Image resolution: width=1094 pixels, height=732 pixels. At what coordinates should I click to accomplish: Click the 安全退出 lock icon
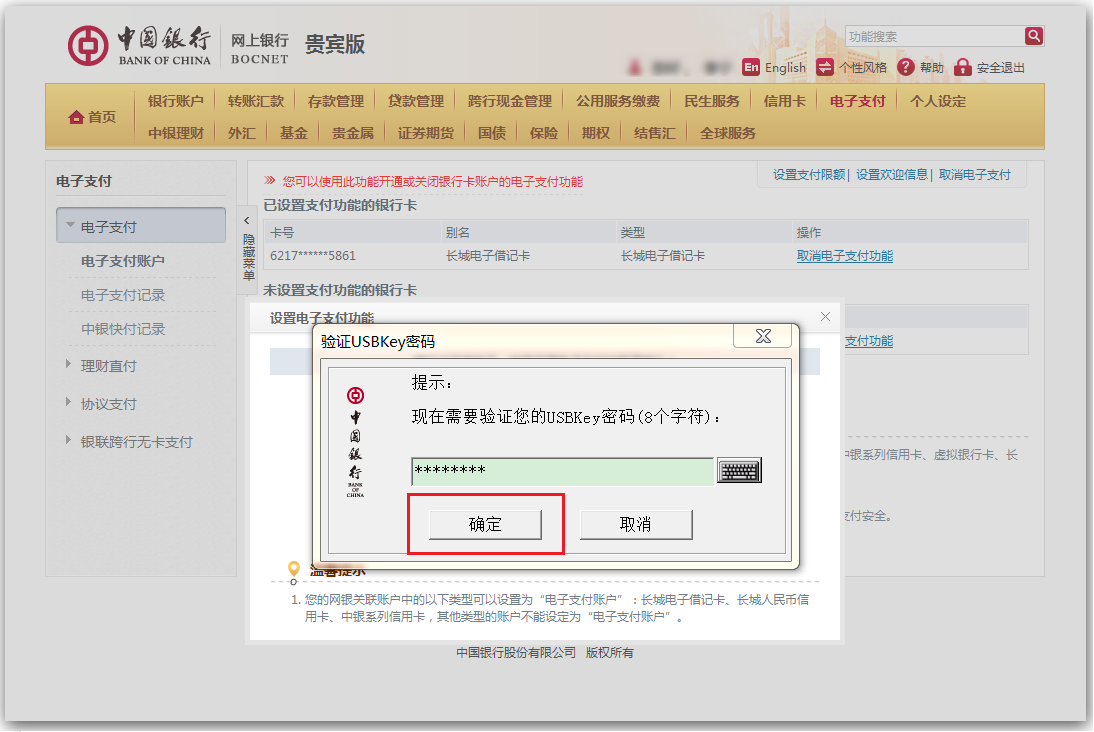pos(963,67)
